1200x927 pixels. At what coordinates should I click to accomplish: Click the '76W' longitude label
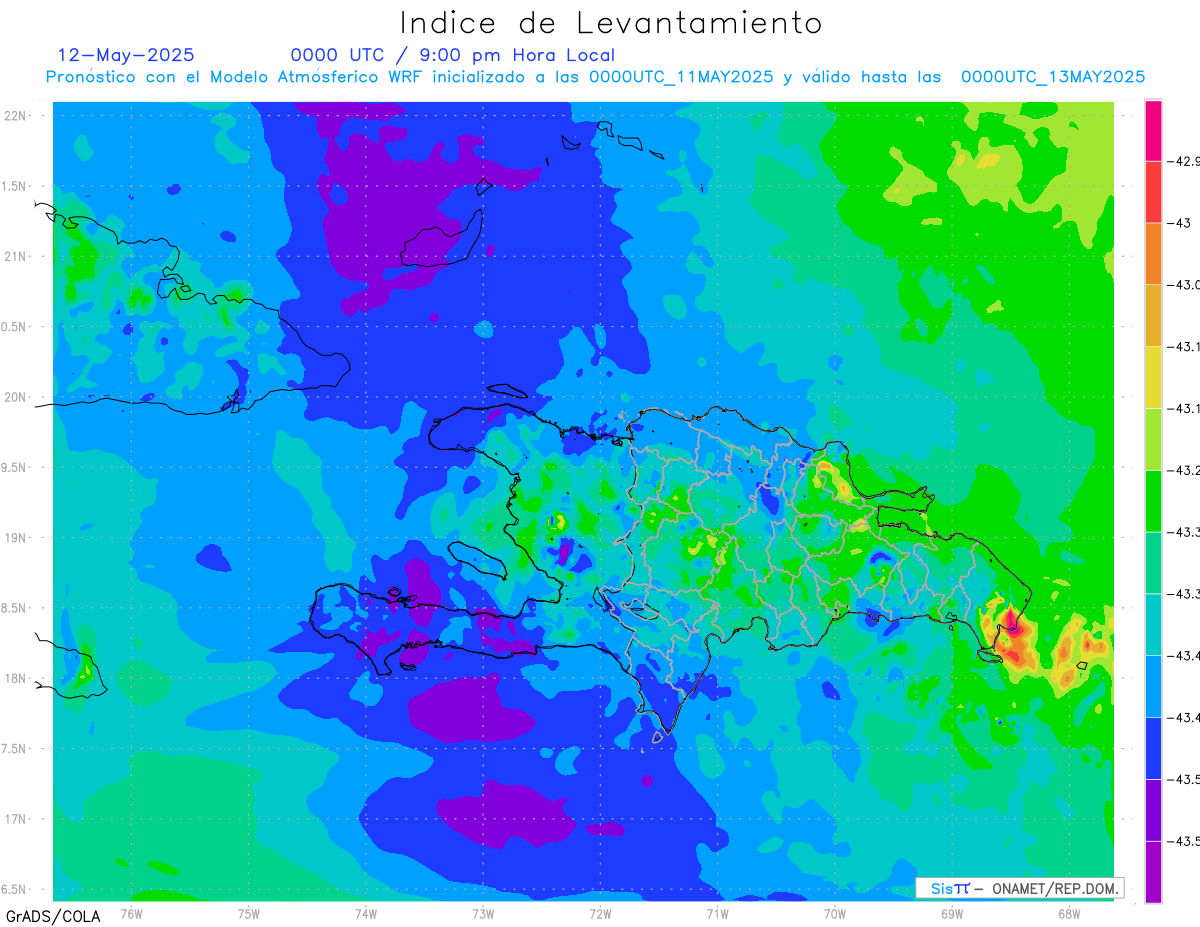[131, 912]
